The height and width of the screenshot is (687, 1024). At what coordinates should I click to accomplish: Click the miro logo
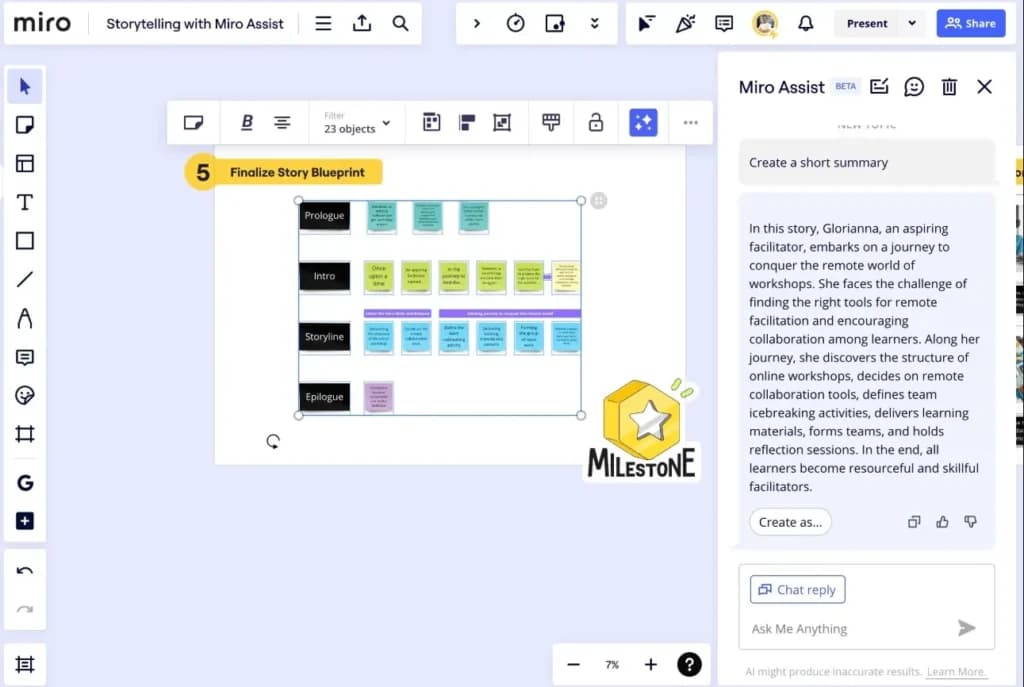42,24
